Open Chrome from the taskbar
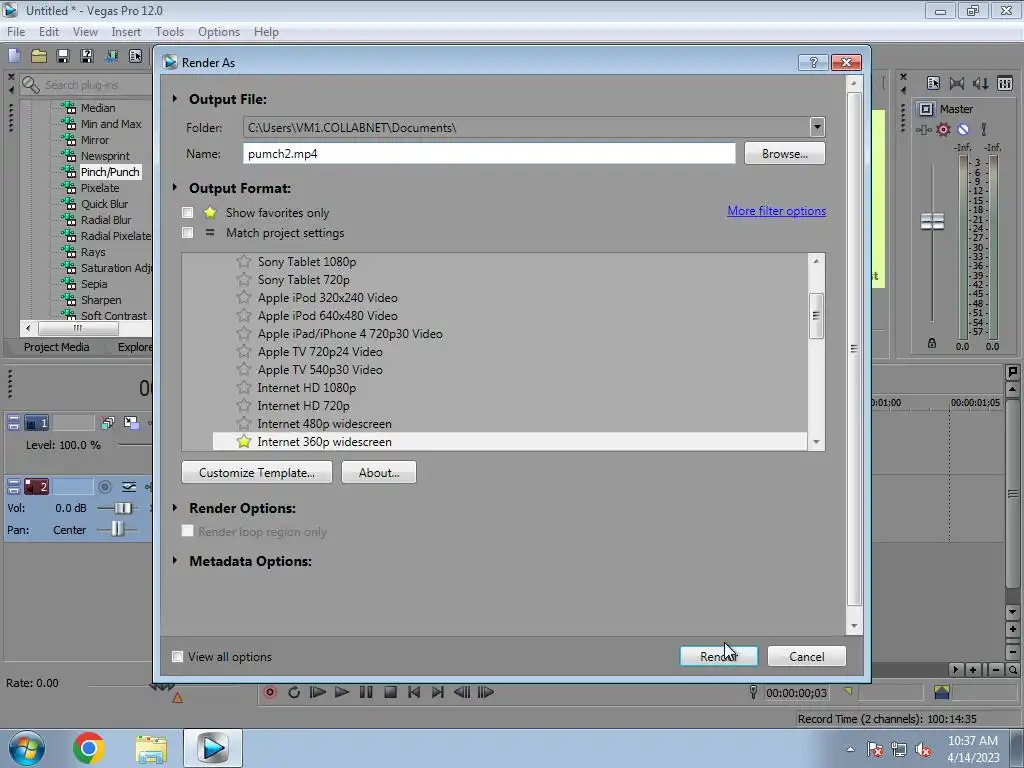Image resolution: width=1024 pixels, height=768 pixels. pyautogui.click(x=89, y=748)
